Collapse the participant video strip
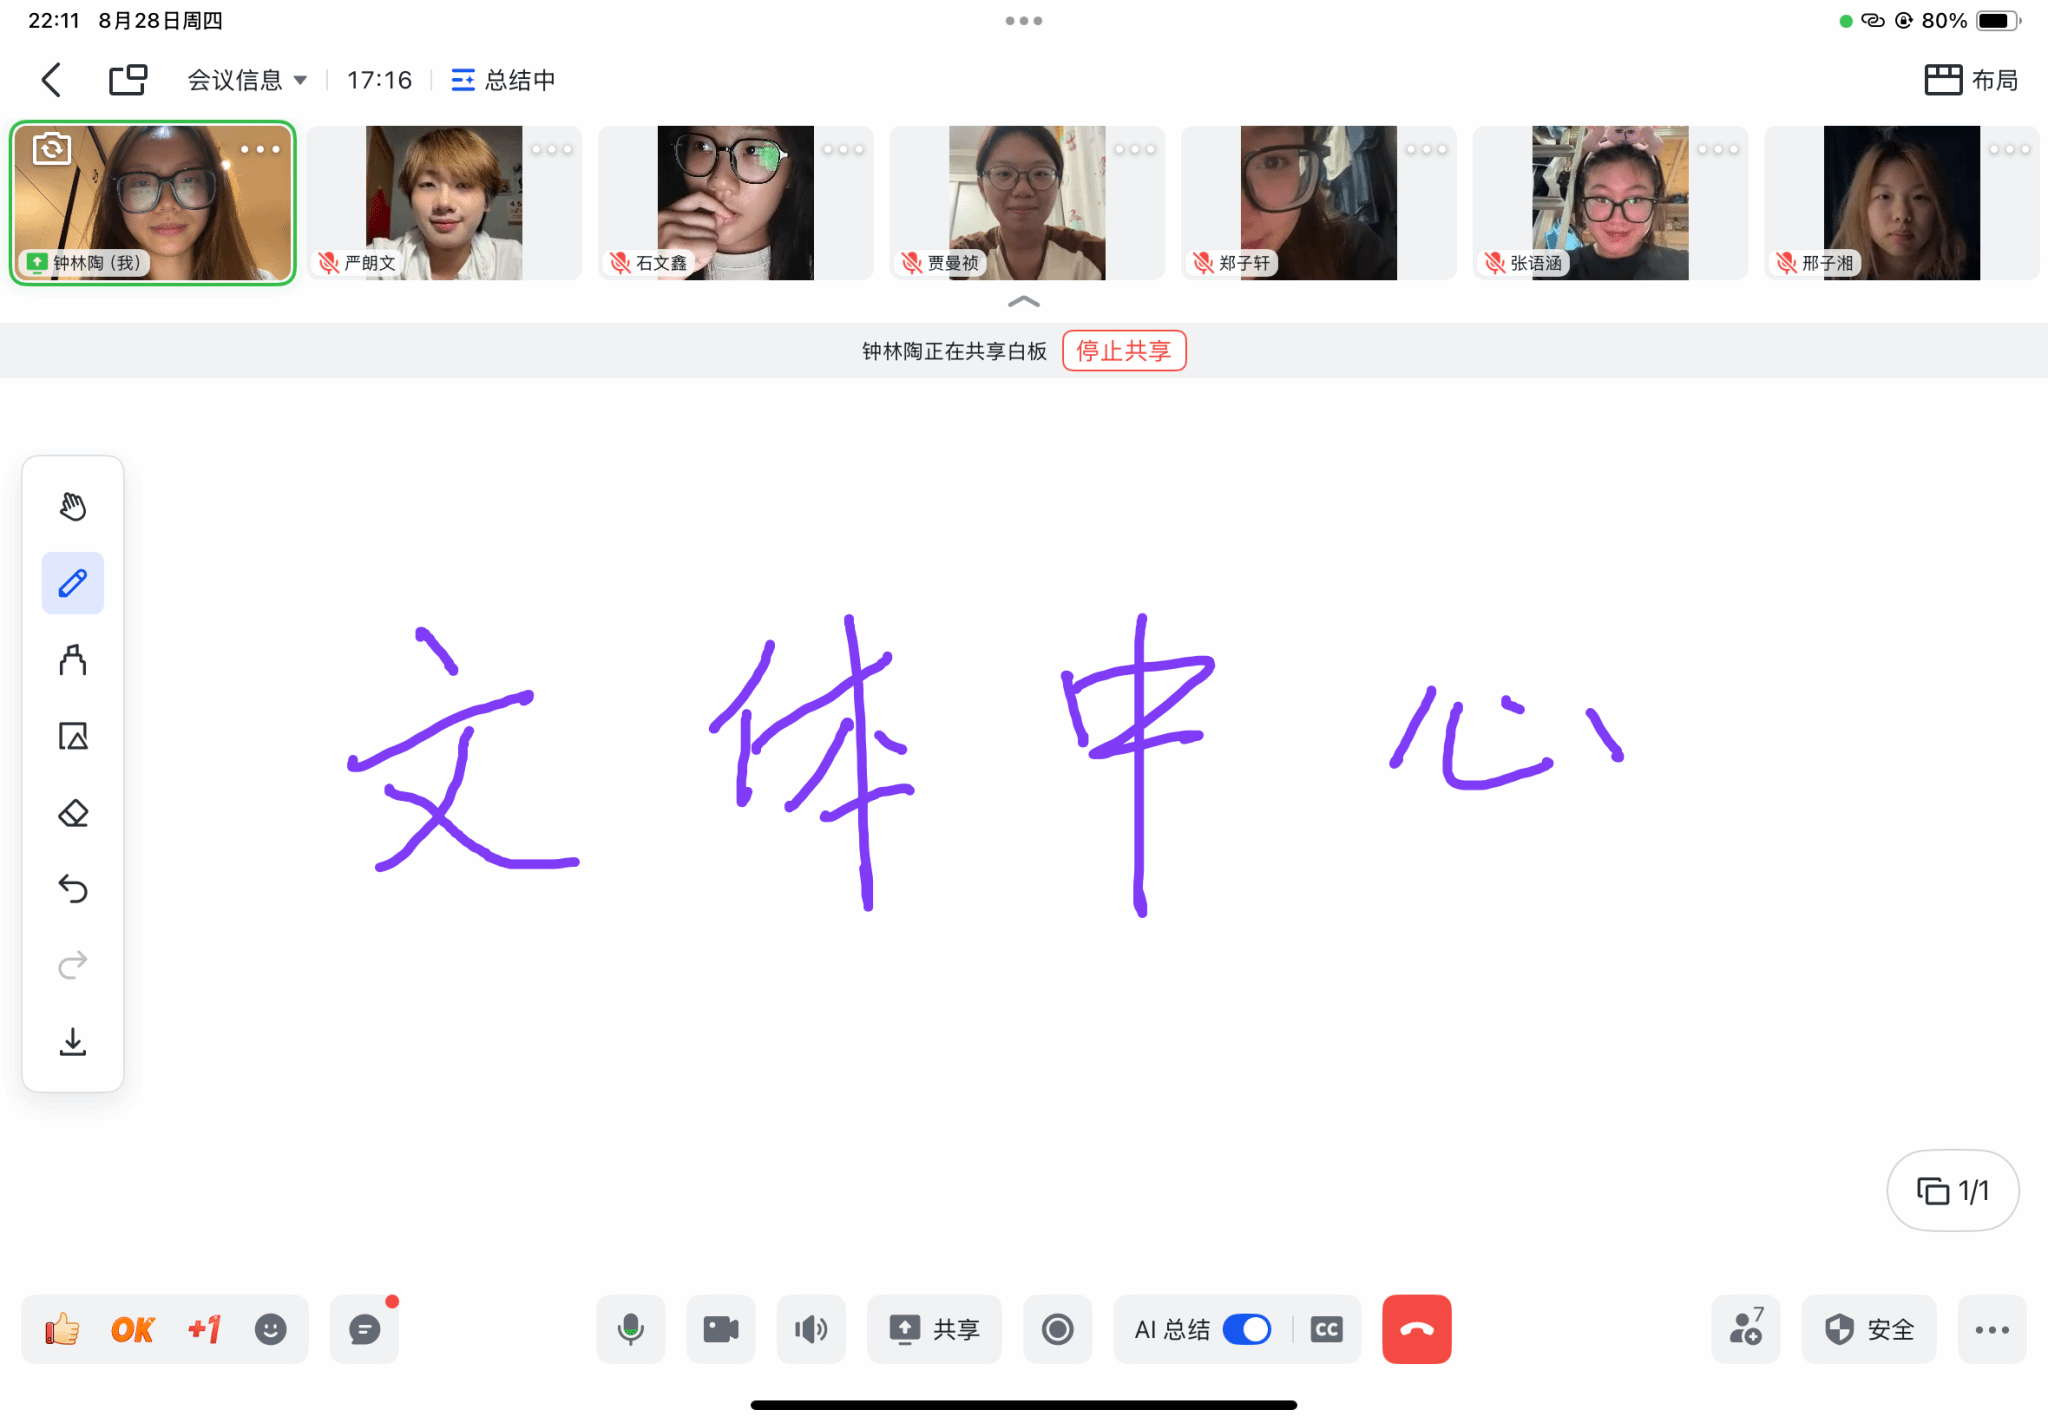This screenshot has height=1423, width=2048. [x=1023, y=301]
